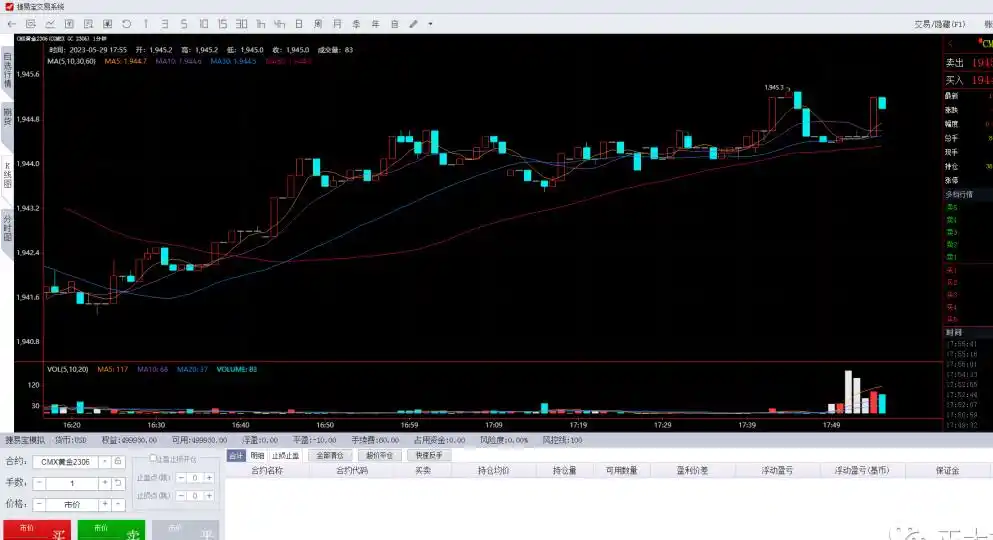993x540 pixels.
Task: Switch to weekly (周) chart period
Action: 318,24
